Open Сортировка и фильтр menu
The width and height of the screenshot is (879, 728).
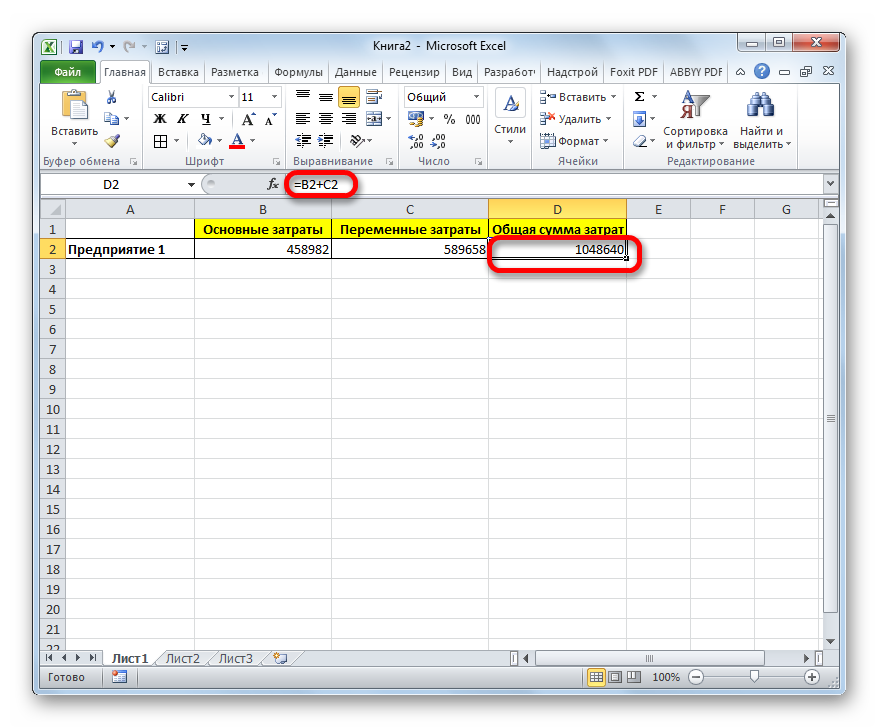click(695, 120)
